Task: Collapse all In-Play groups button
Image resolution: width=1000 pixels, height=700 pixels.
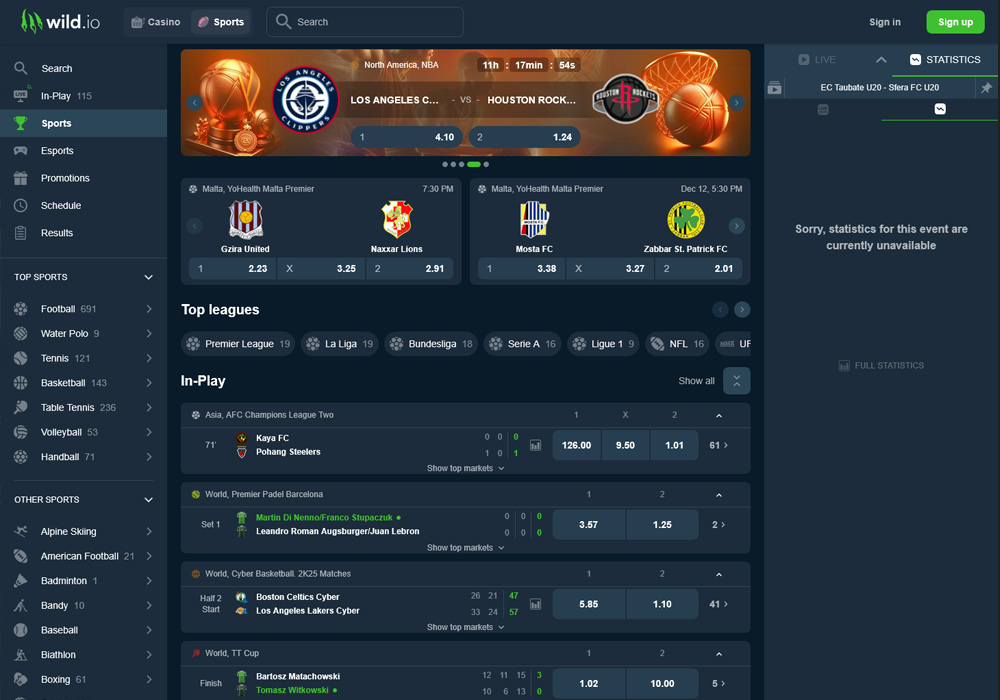Action: 737,381
